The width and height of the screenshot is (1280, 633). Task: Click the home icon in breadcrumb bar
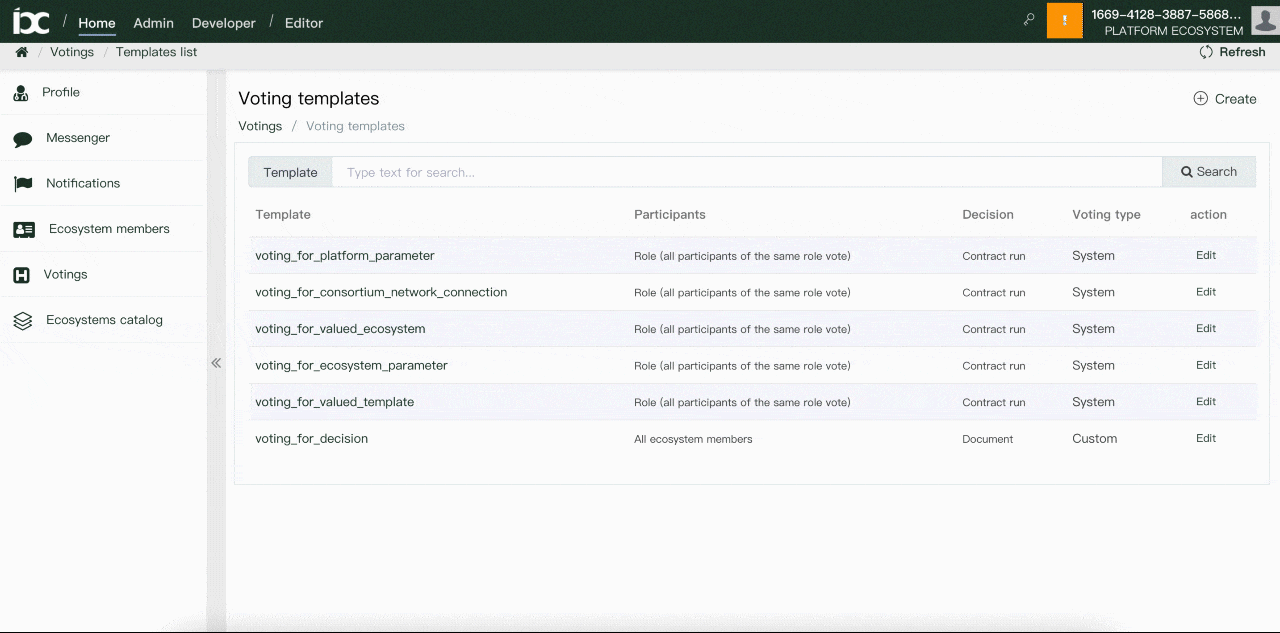tap(21, 52)
